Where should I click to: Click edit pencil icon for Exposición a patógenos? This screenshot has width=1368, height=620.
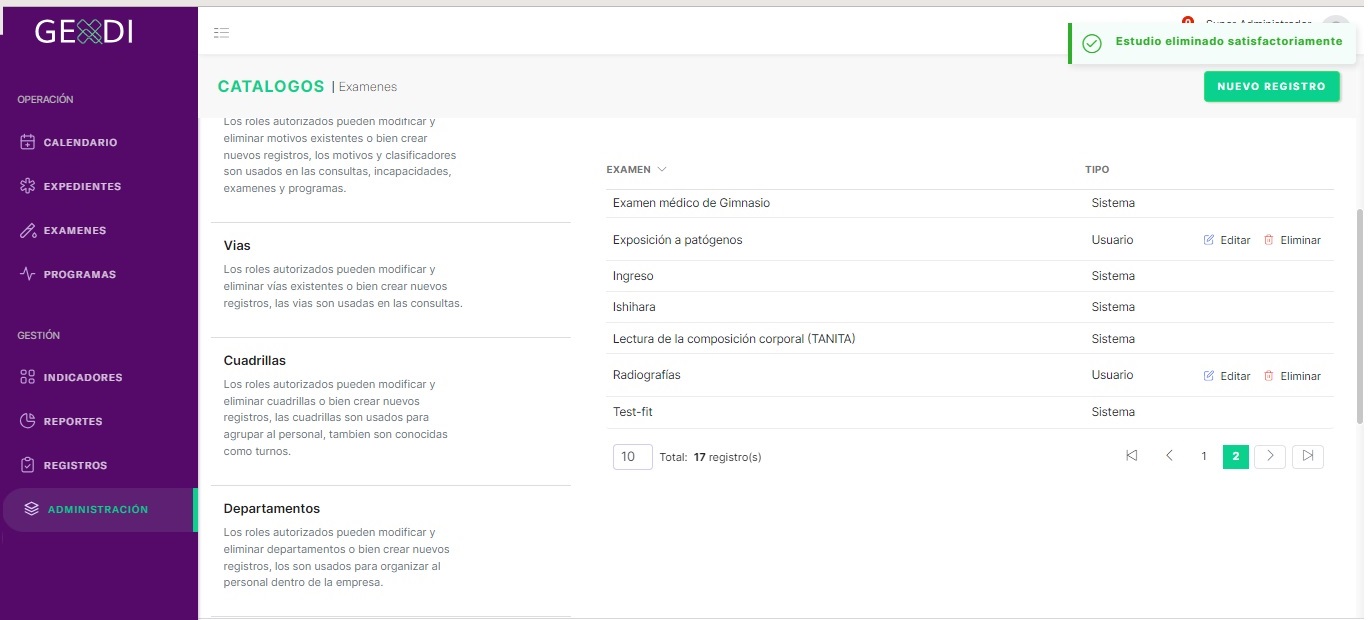[x=1209, y=240]
